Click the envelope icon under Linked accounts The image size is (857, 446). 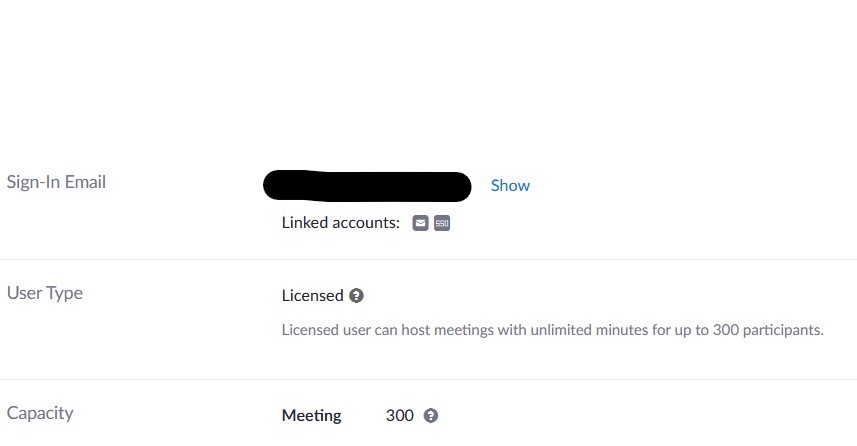coord(420,223)
